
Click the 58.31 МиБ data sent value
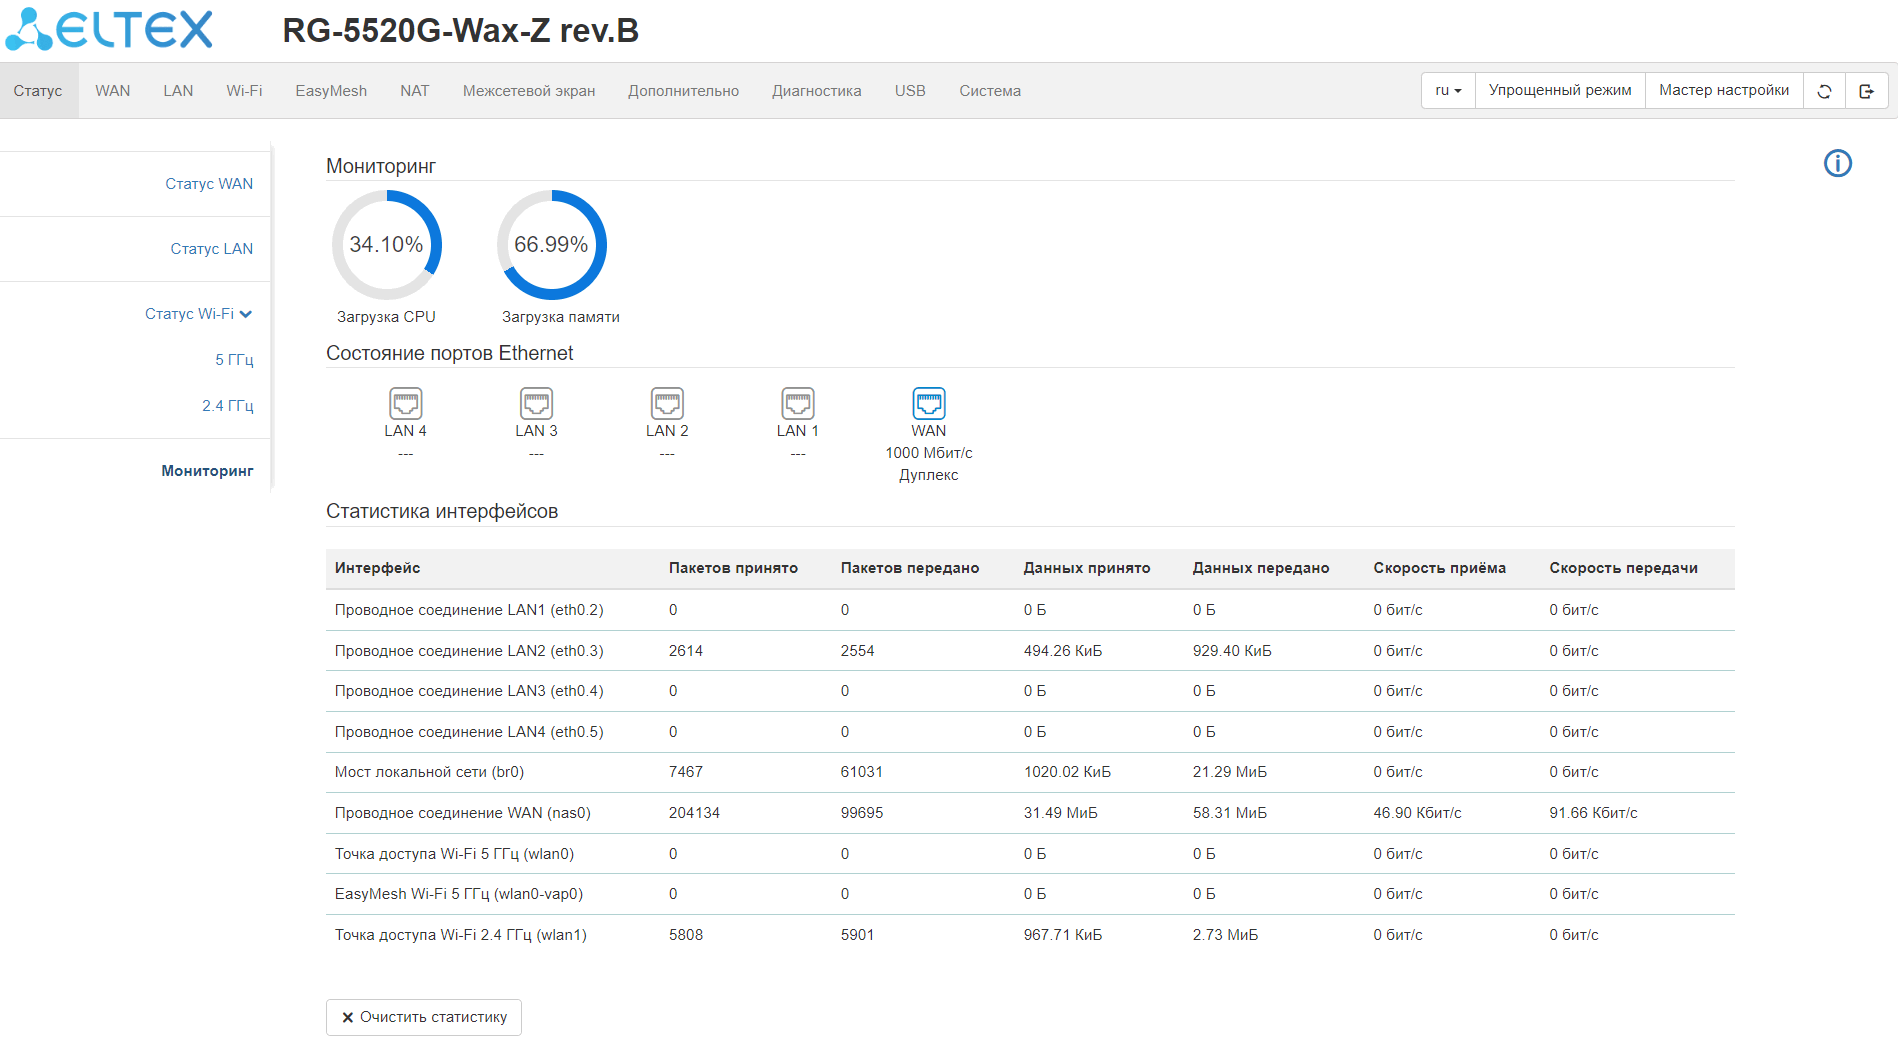1230,813
